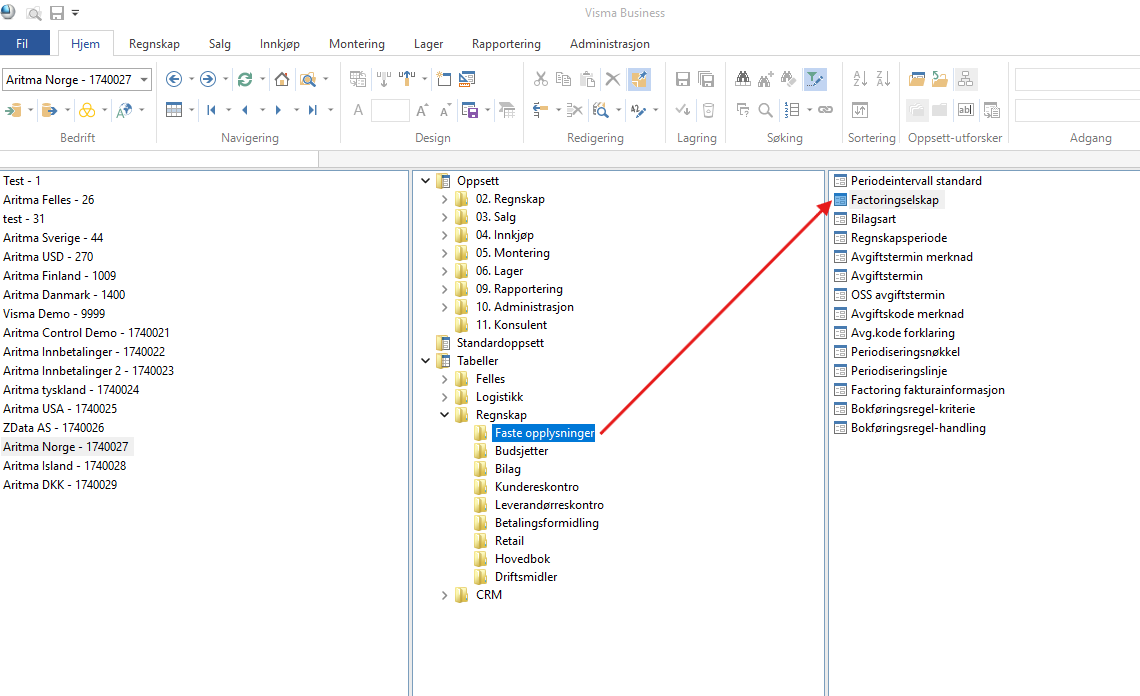The height and width of the screenshot is (696, 1140).
Task: Jump to first record navigation icon
Action: click(212, 110)
